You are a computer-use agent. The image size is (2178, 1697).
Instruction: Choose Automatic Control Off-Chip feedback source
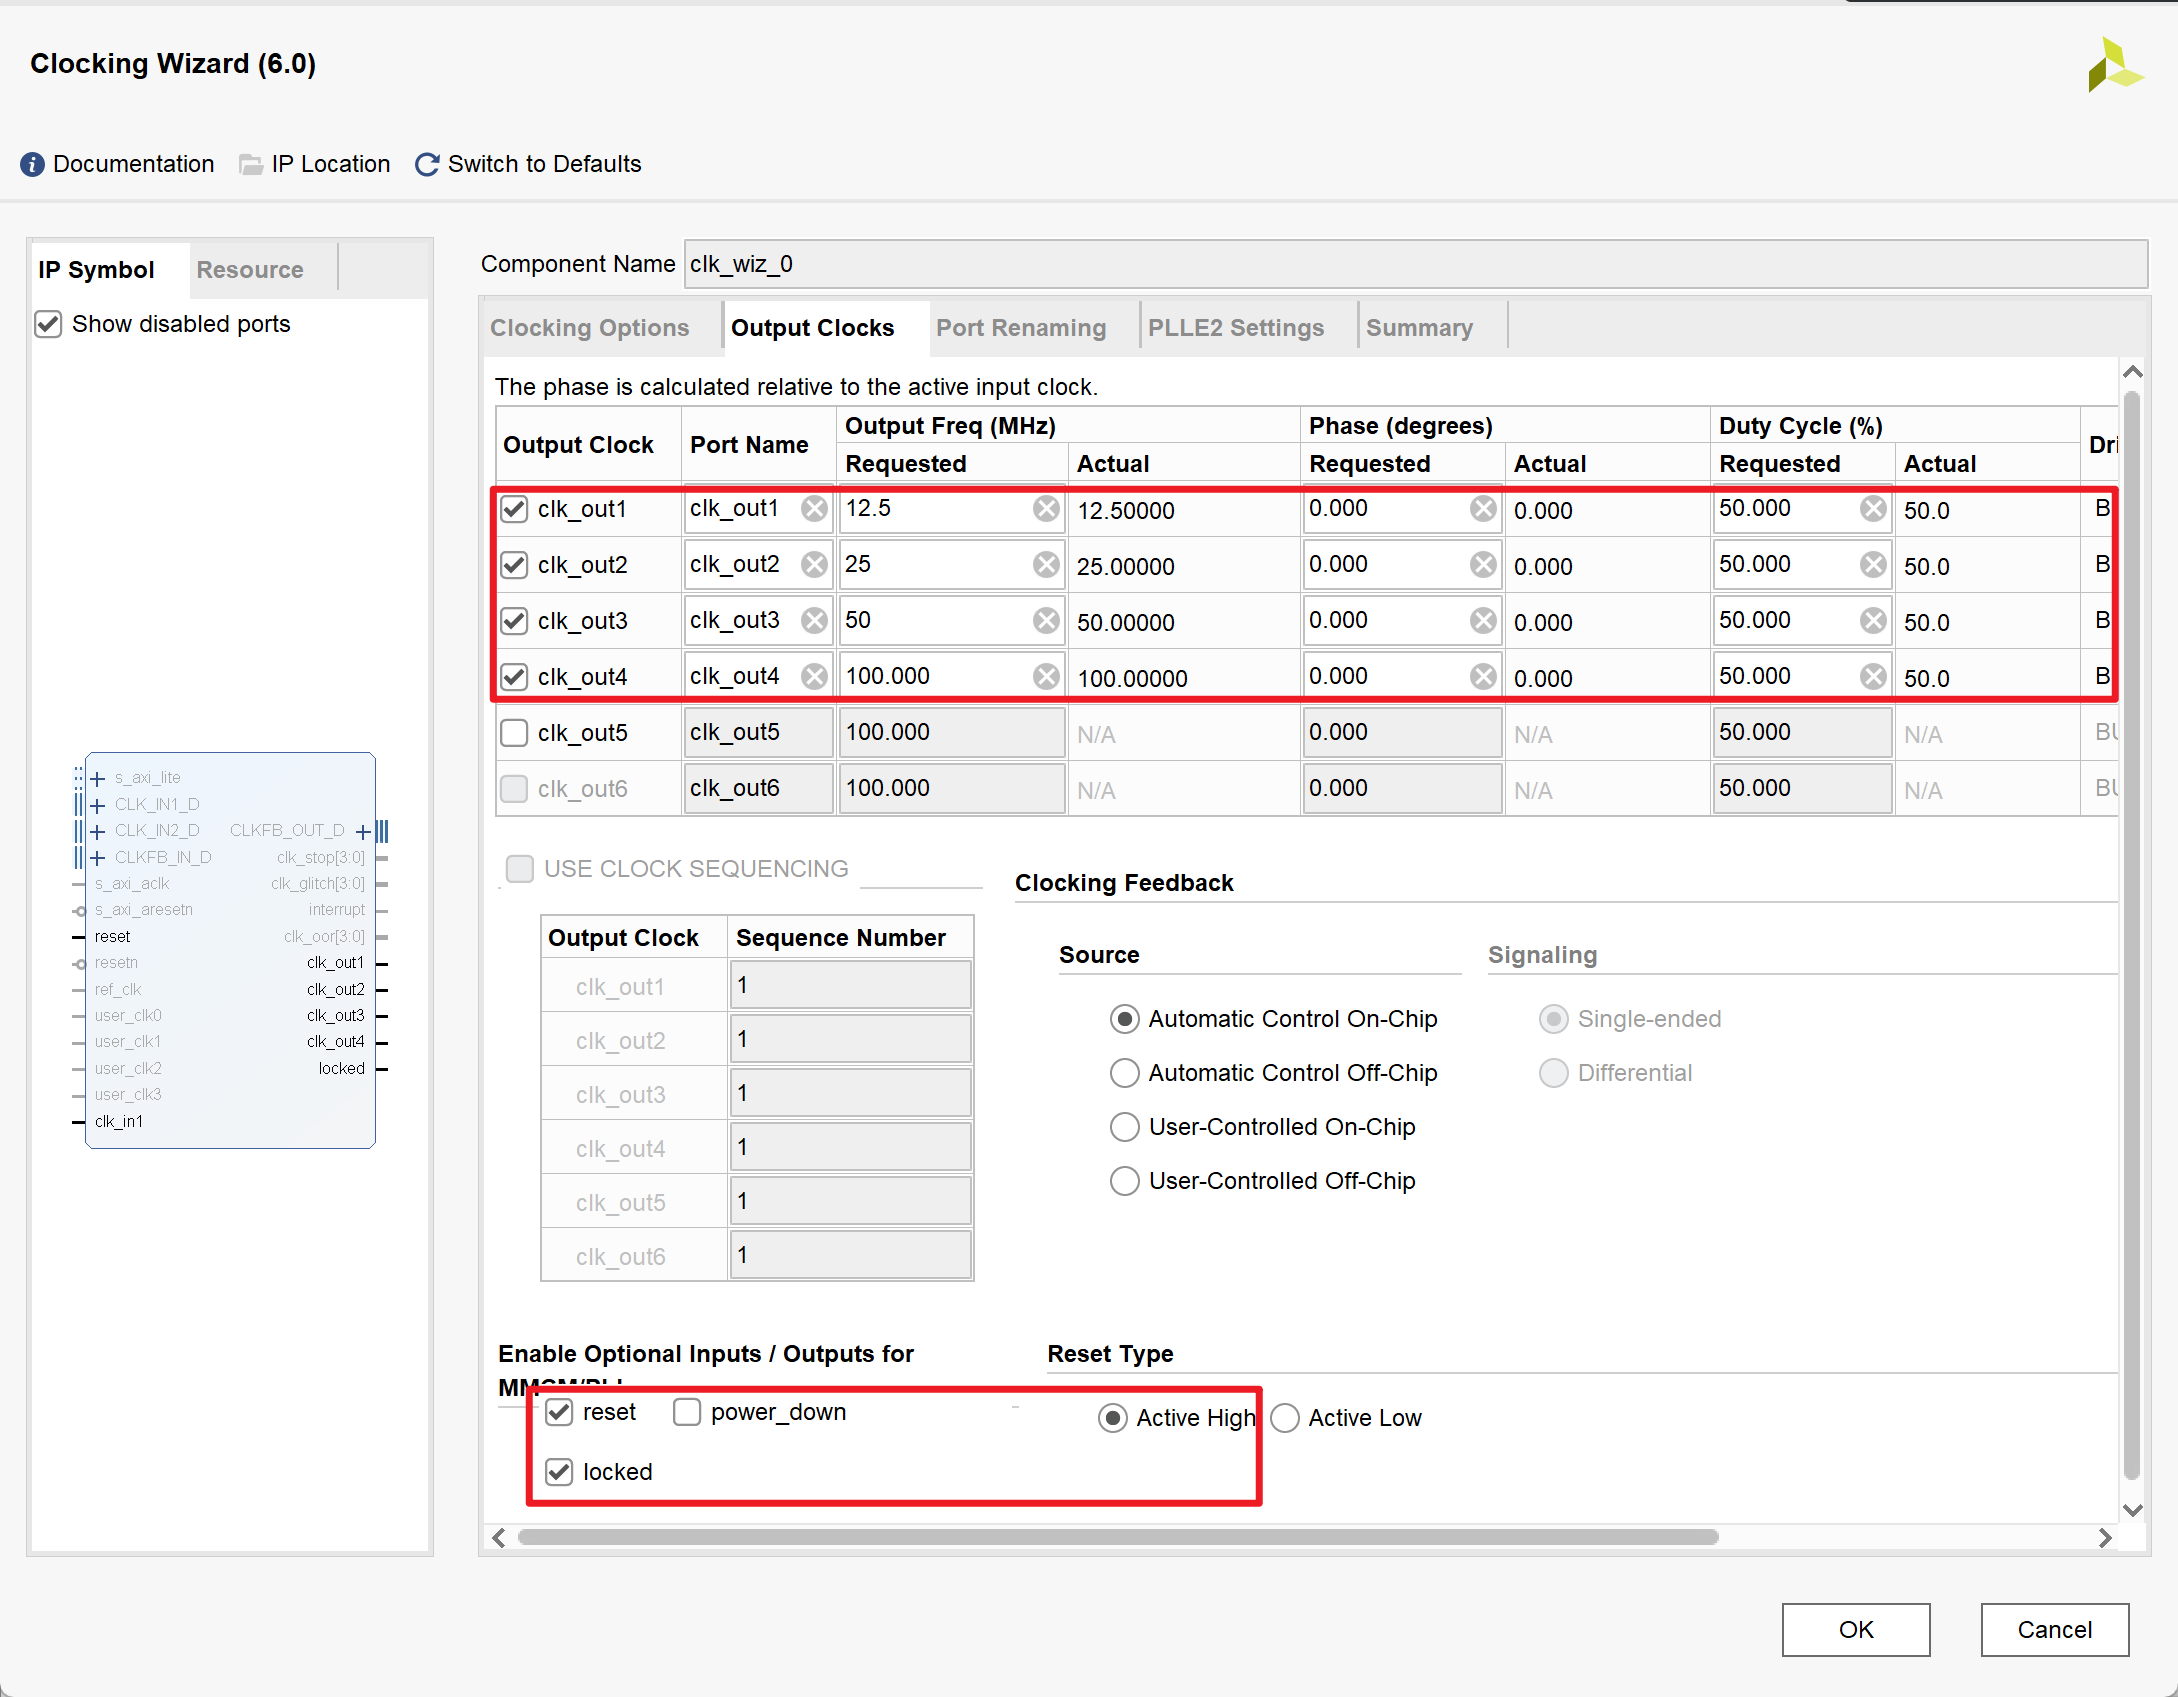coord(1125,1073)
